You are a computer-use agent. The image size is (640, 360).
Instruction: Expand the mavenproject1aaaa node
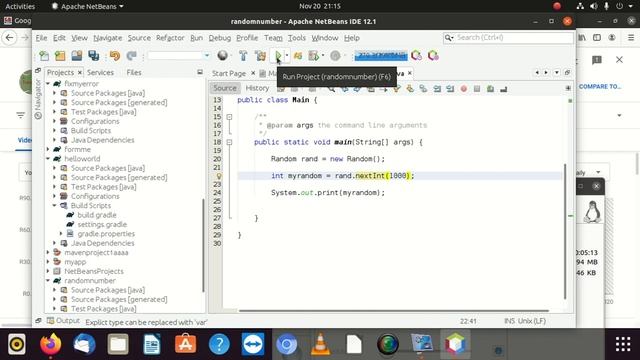pyautogui.click(x=48, y=253)
